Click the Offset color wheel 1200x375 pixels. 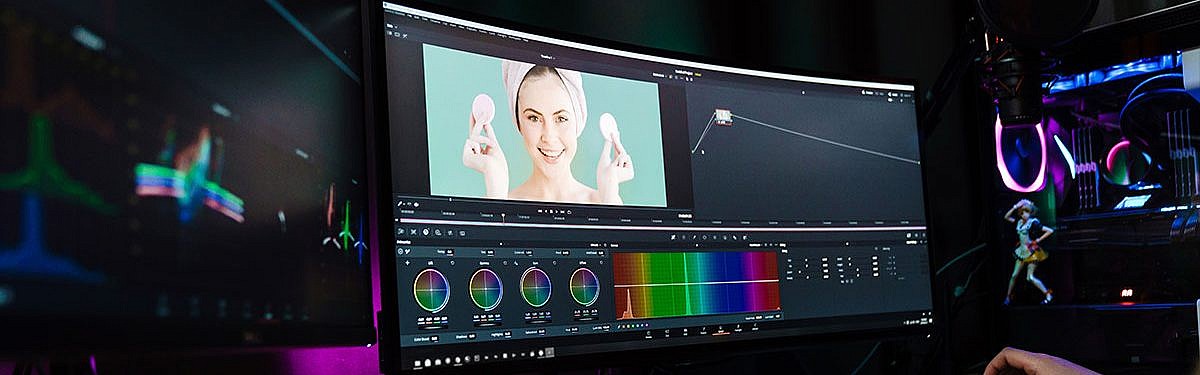pos(585,286)
